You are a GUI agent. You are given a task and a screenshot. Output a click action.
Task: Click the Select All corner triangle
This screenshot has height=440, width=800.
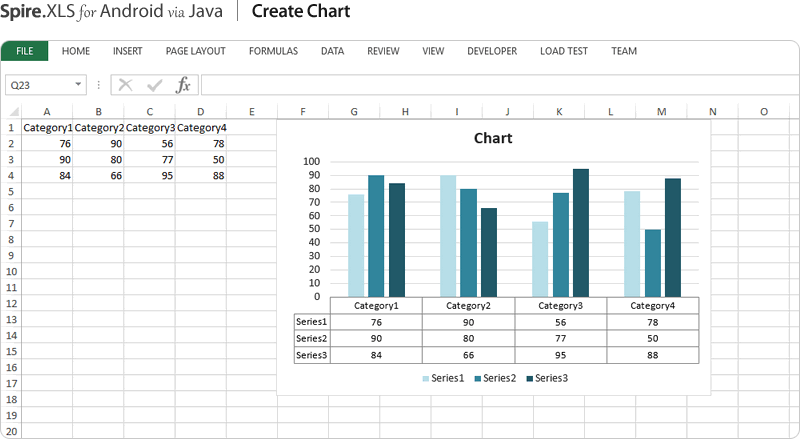point(11,112)
